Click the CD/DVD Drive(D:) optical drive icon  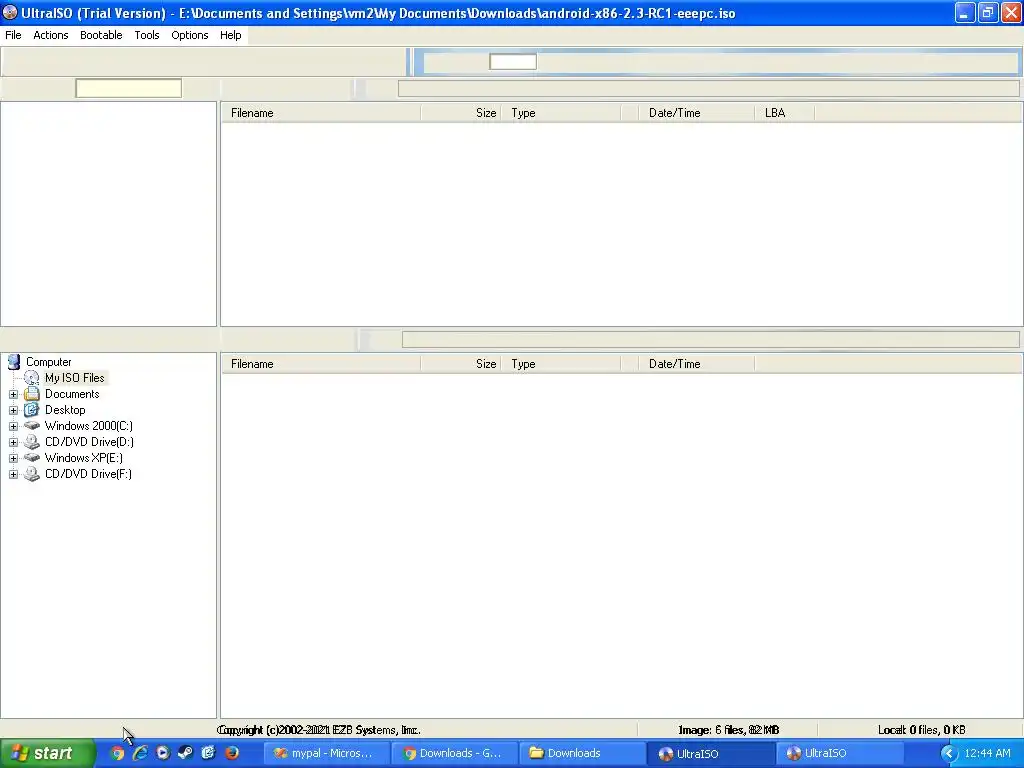click(x=31, y=442)
